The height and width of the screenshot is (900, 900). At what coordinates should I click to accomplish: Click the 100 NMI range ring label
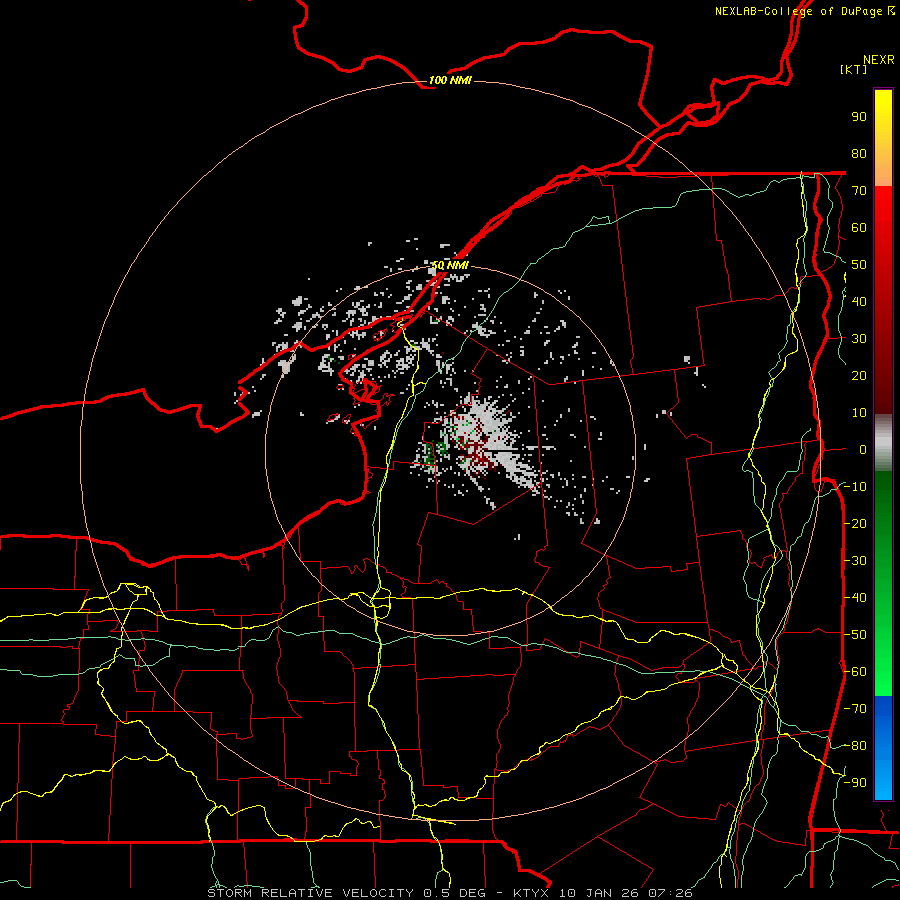coord(450,80)
